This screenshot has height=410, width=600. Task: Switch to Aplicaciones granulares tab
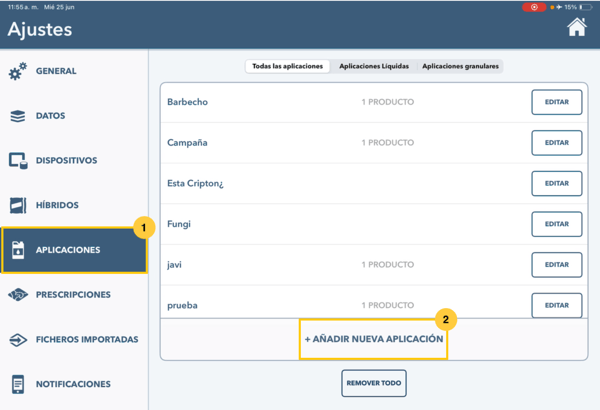(460, 66)
